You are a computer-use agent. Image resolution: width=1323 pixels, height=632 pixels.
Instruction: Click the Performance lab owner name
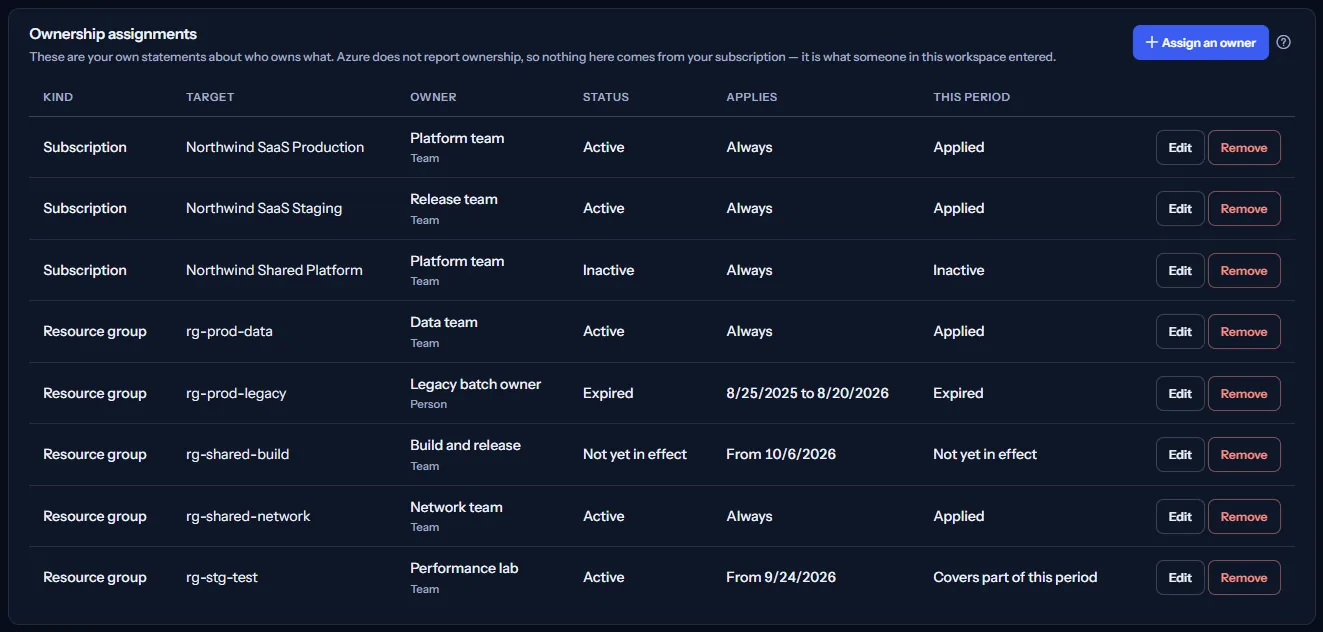point(464,568)
